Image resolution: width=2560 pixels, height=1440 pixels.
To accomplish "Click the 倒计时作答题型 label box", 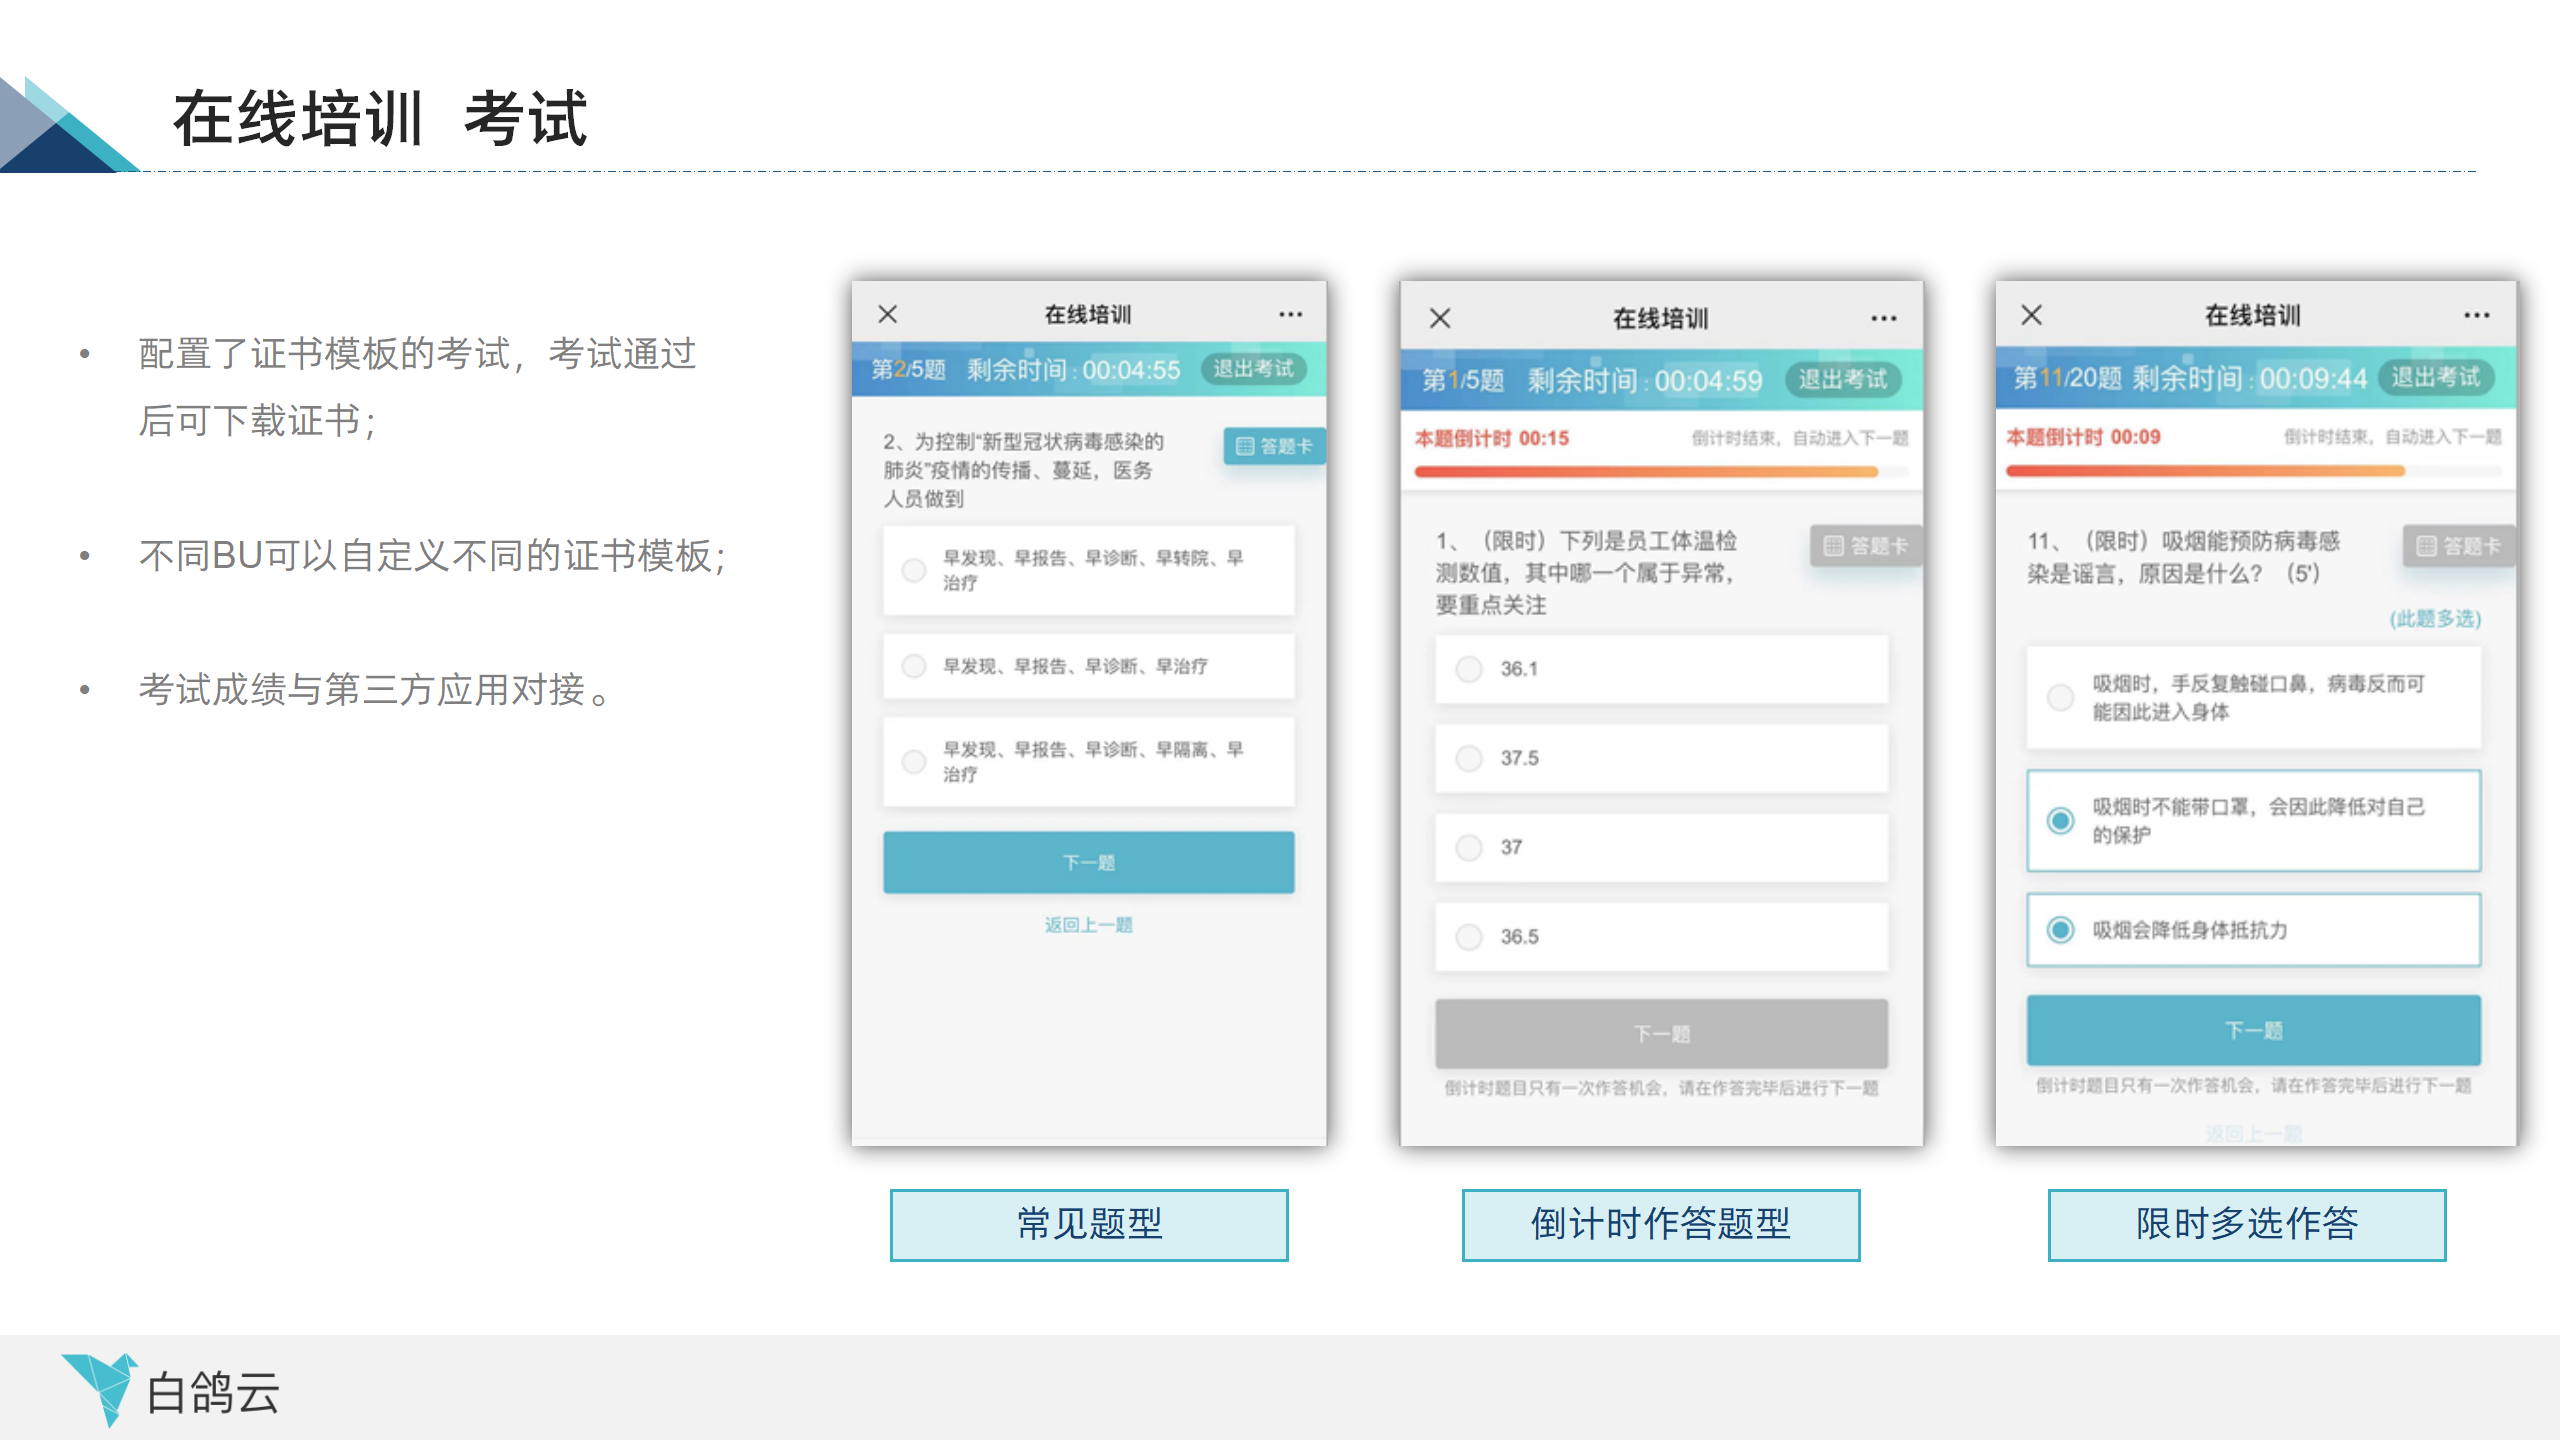I will 1661,1225.
